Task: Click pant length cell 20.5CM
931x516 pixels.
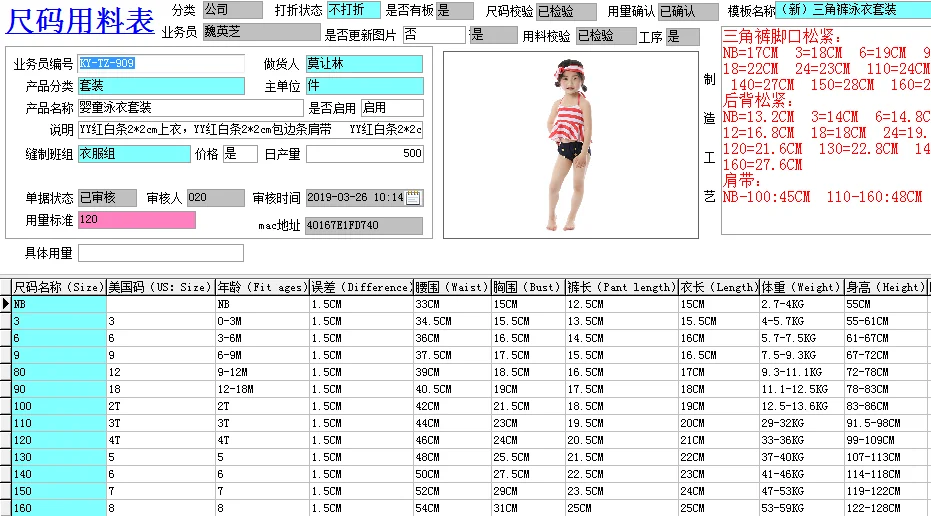Action: coord(621,441)
